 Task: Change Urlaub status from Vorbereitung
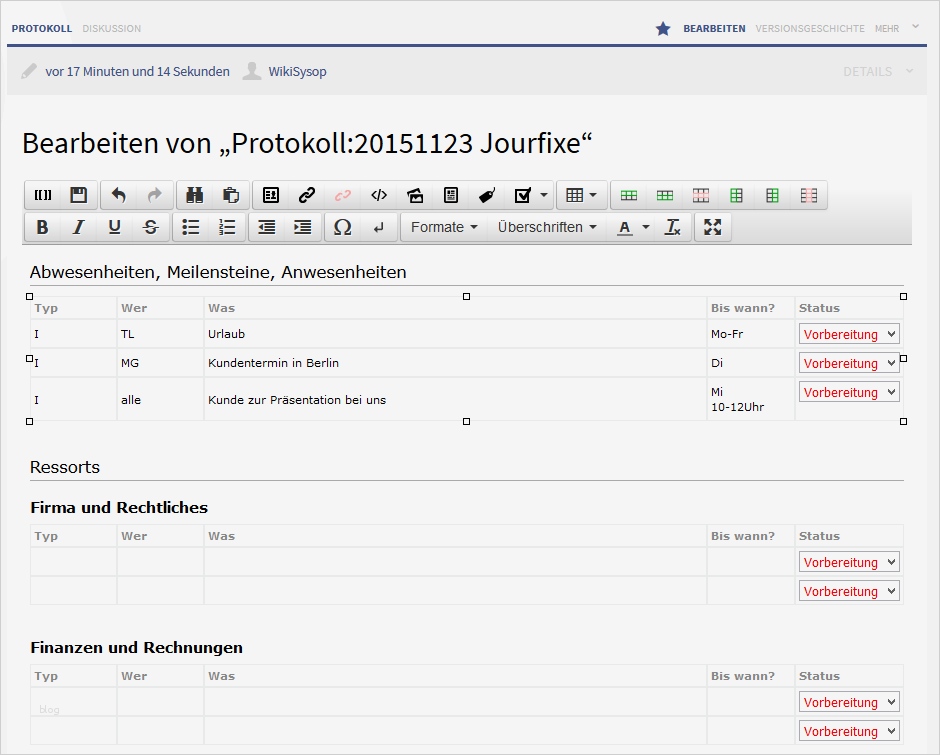pos(849,333)
